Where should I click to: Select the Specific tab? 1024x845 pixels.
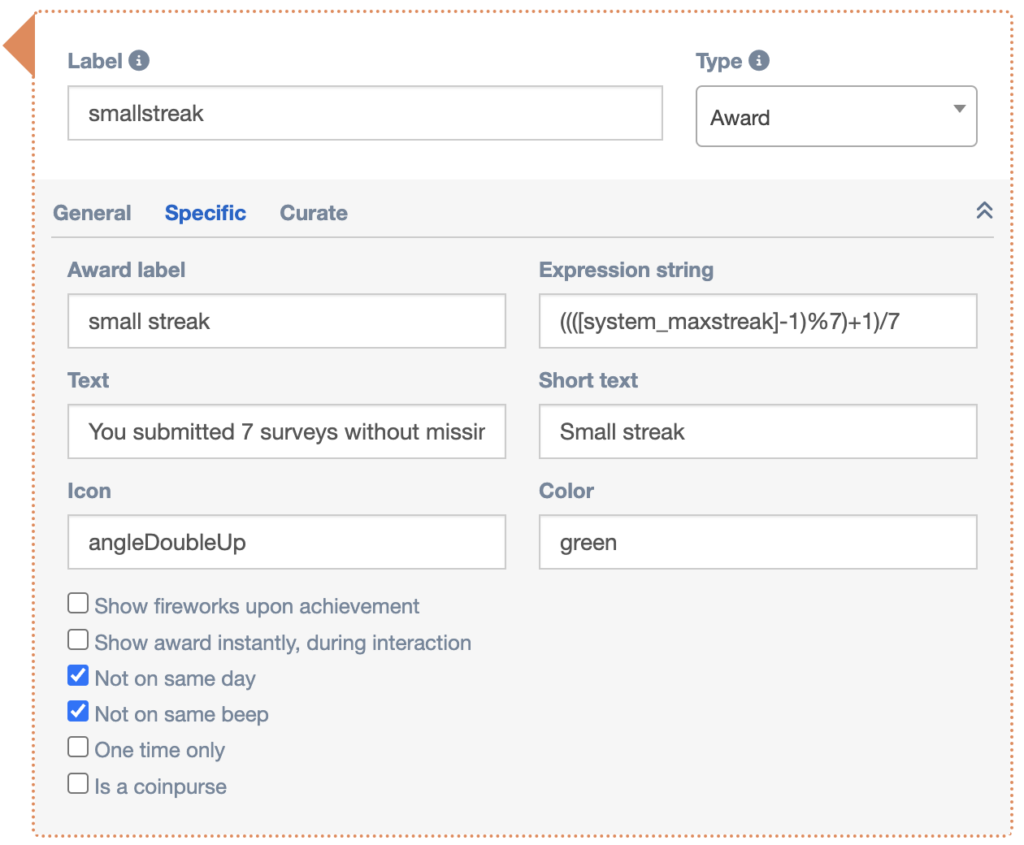(x=205, y=213)
